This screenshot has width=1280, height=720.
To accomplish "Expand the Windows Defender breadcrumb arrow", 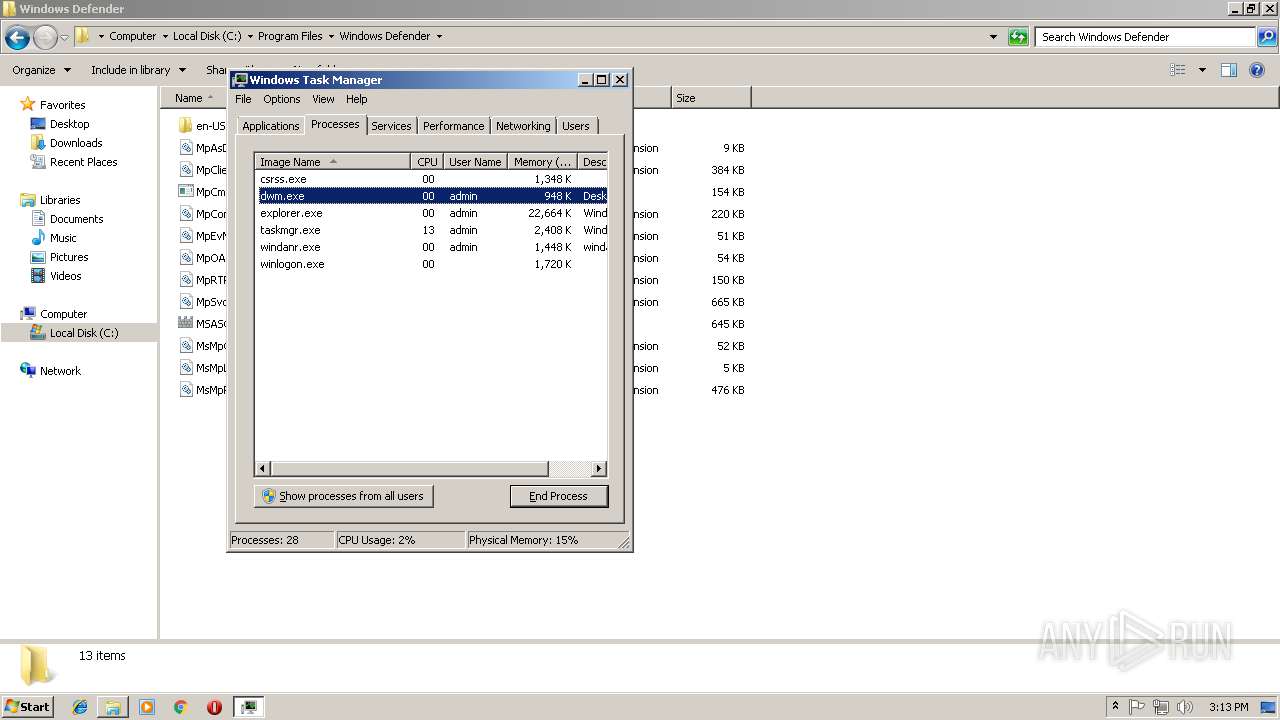I will click(x=439, y=36).
